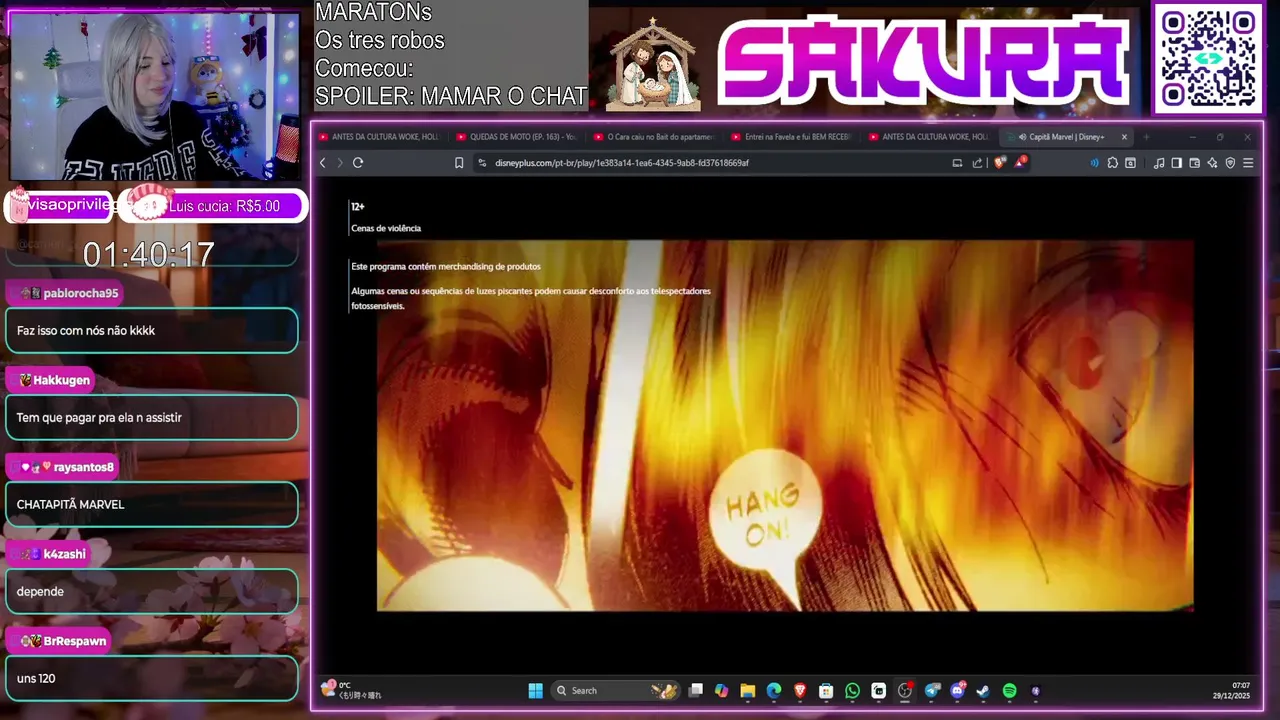The height and width of the screenshot is (720, 1280).
Task: Toggle the browser sidebar panel icon
Action: (x=1176, y=163)
